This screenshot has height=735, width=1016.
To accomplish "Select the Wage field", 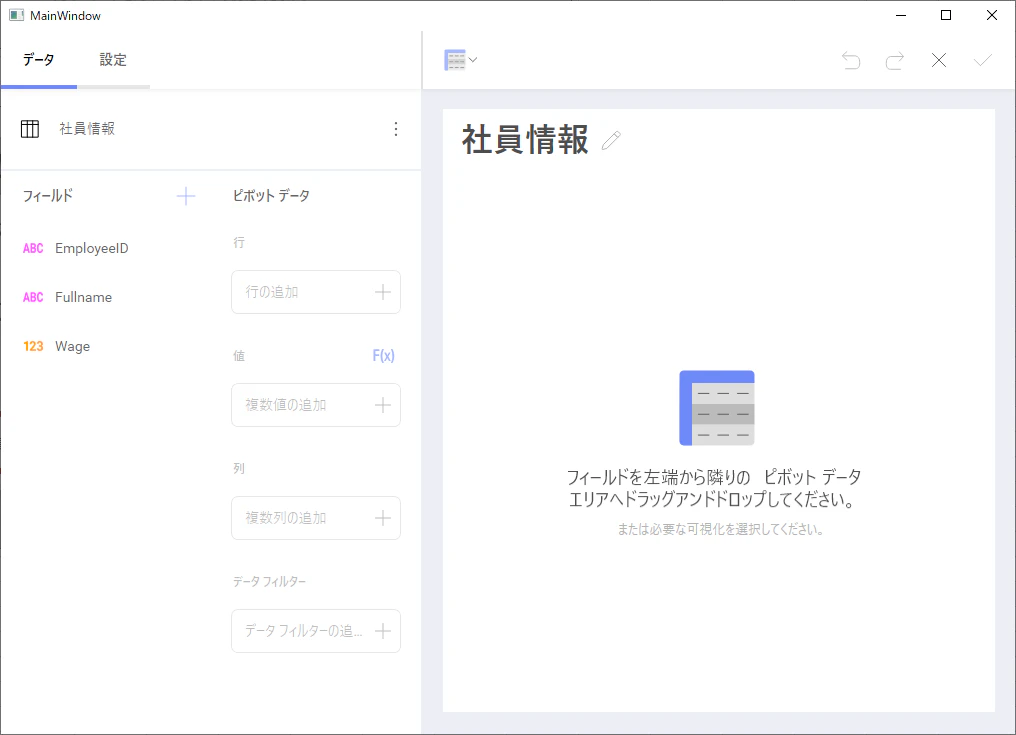I will tap(73, 346).
